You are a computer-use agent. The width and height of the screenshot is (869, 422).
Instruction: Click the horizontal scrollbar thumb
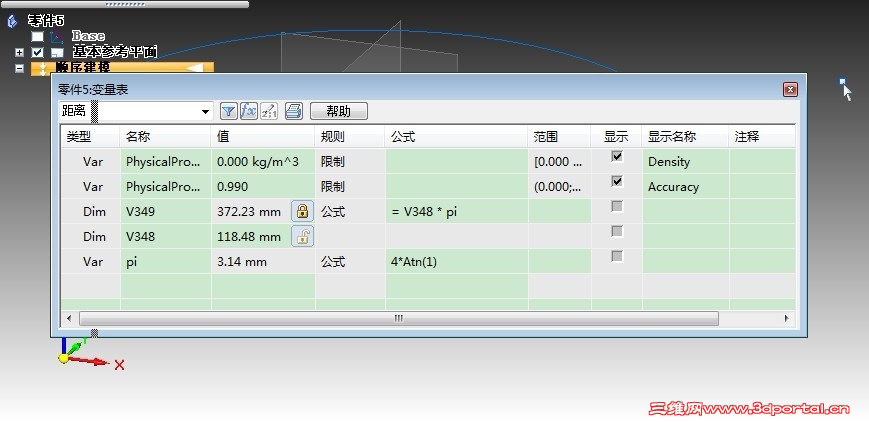(398, 318)
